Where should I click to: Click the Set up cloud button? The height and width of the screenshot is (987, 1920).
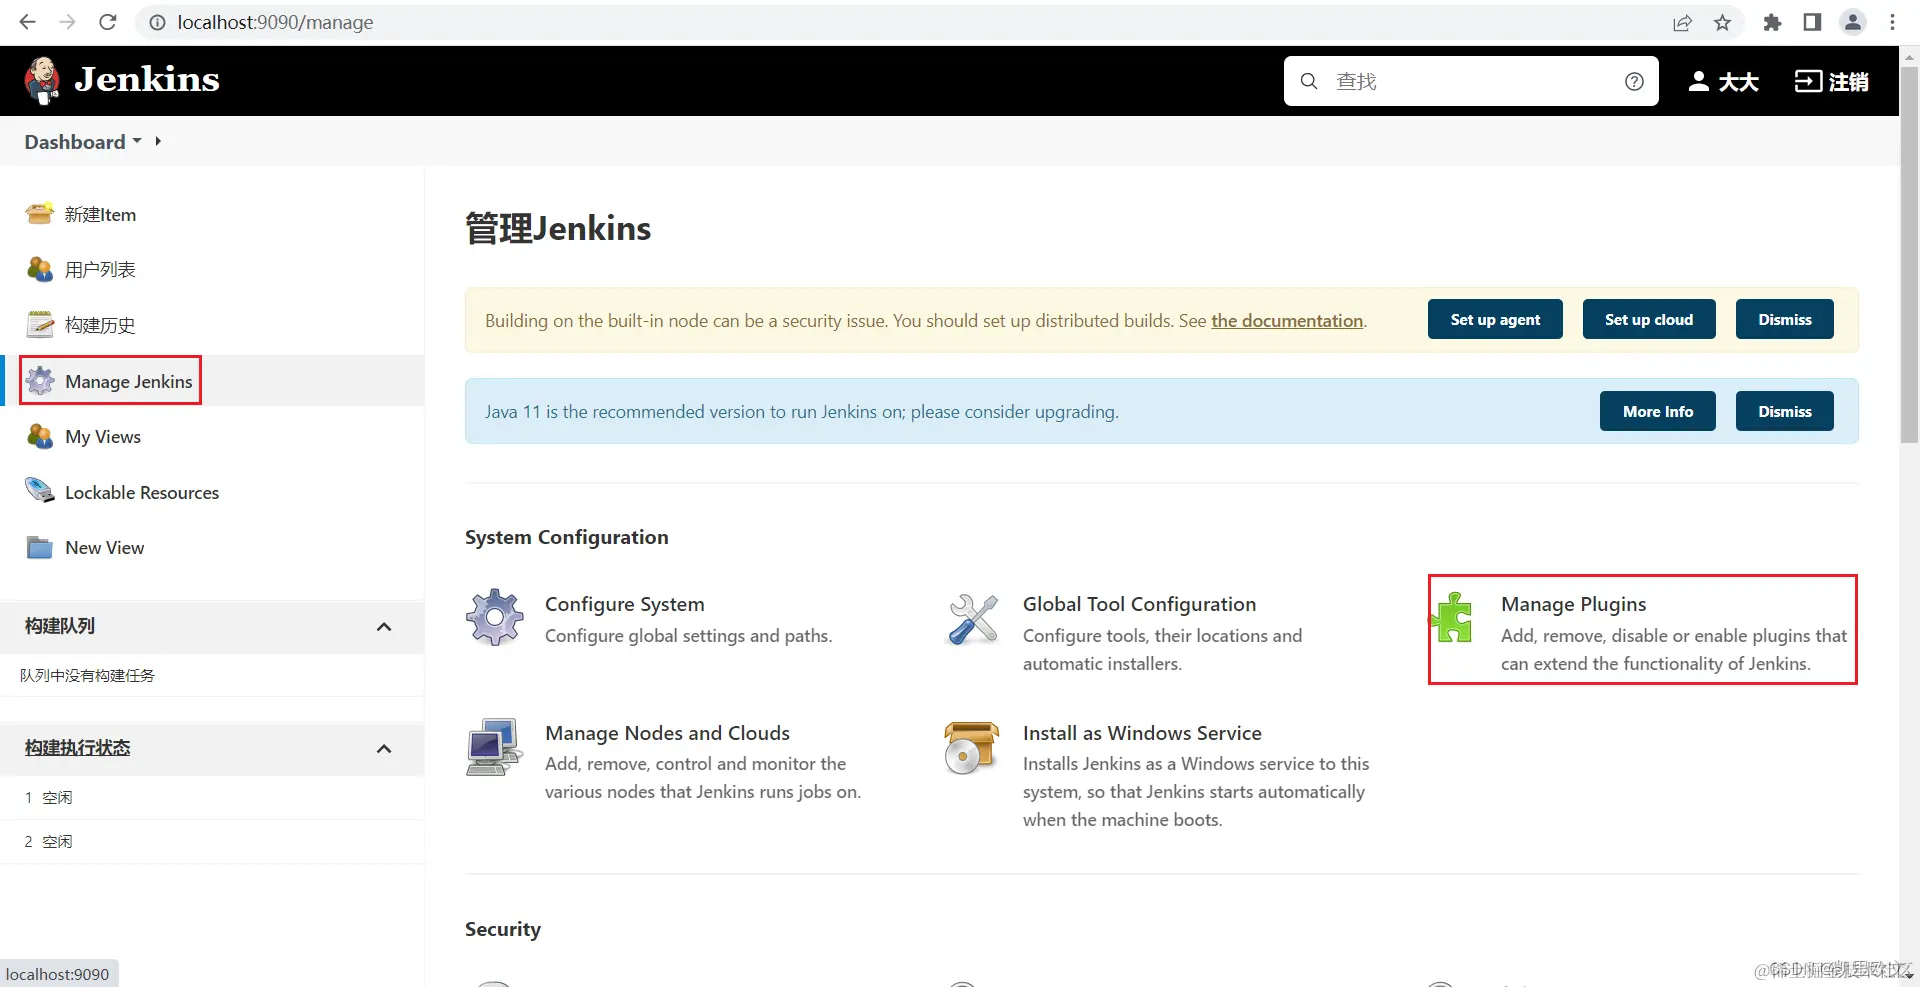1649,319
